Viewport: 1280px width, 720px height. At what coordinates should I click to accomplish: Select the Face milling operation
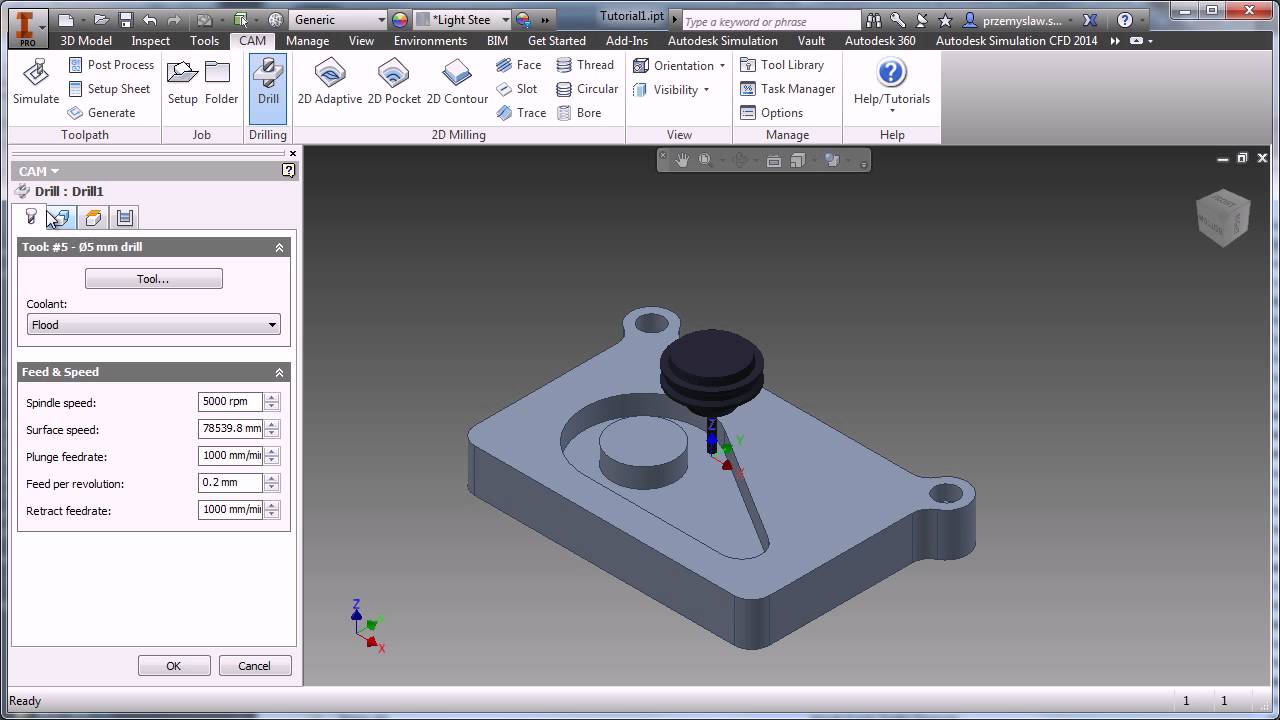[x=519, y=64]
